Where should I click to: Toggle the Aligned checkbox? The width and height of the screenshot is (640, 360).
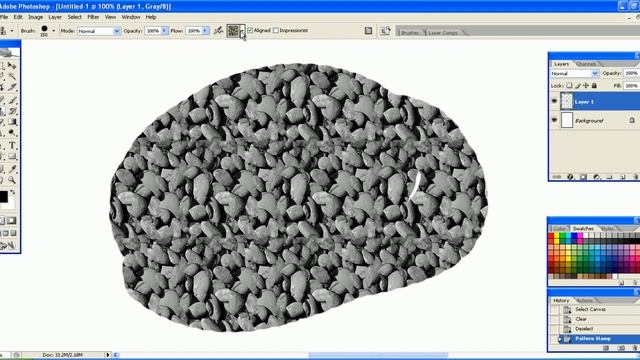tap(250, 30)
